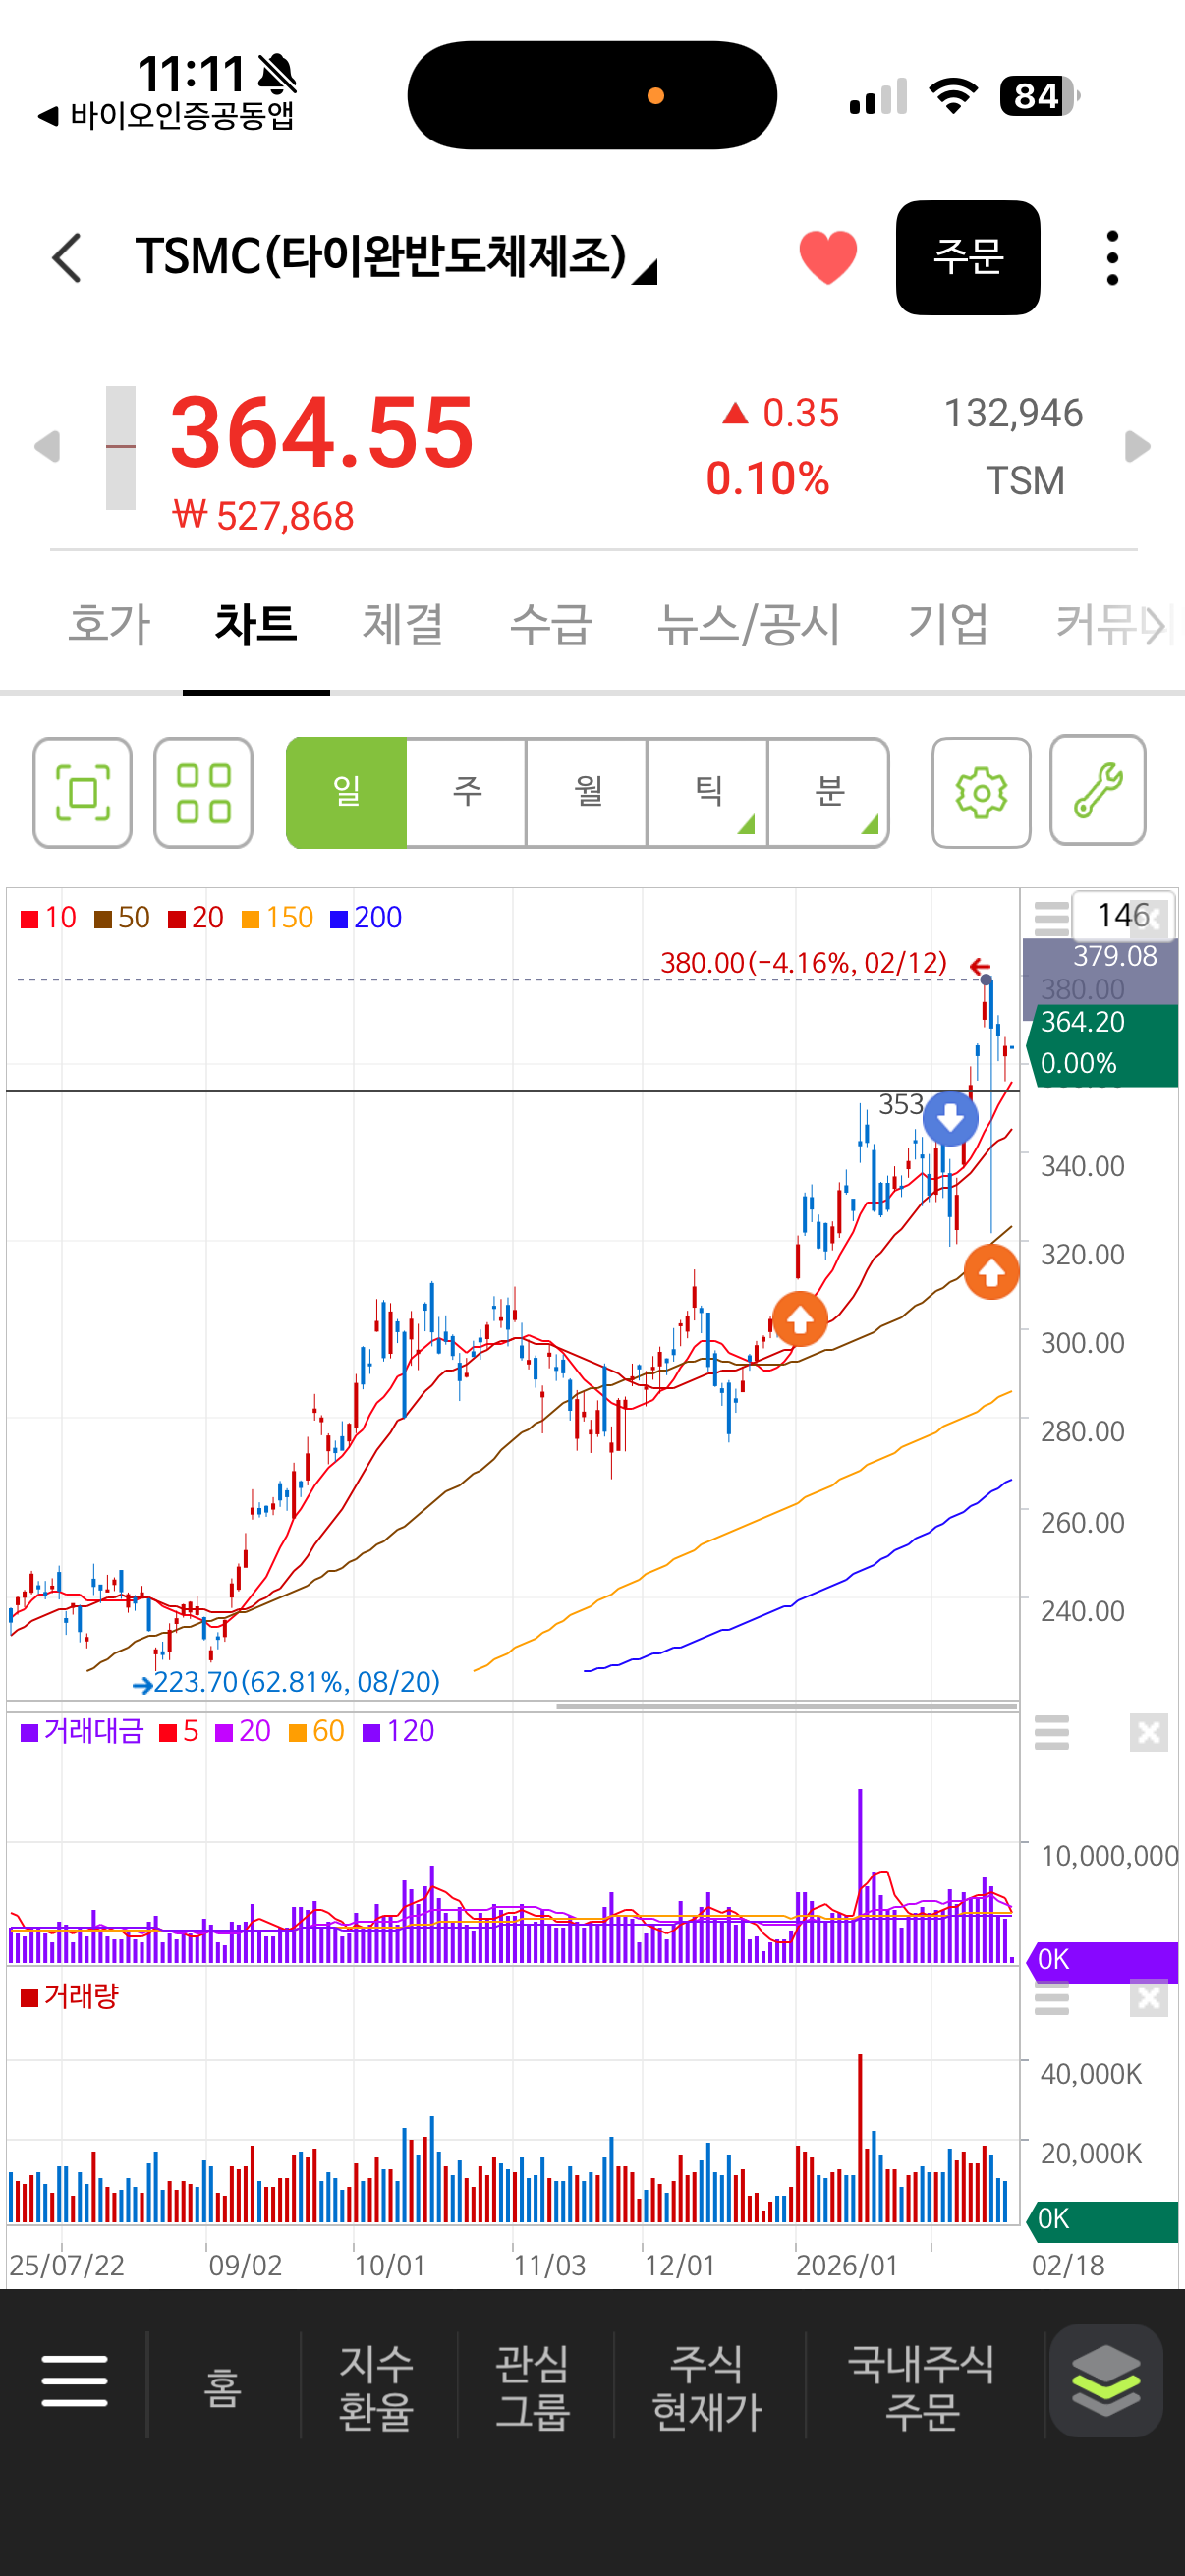The image size is (1185, 2576).
Task: Open the 분 minute period dropdown
Action: (829, 793)
